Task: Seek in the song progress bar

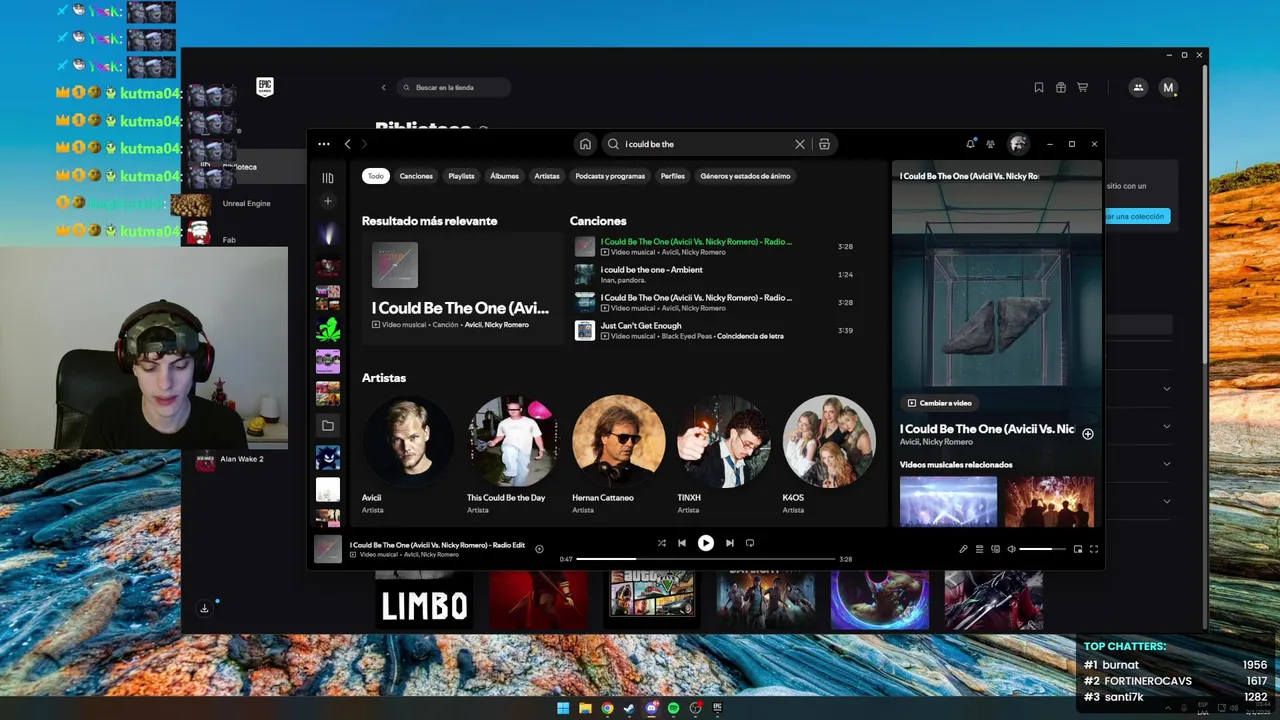Action: click(x=705, y=559)
